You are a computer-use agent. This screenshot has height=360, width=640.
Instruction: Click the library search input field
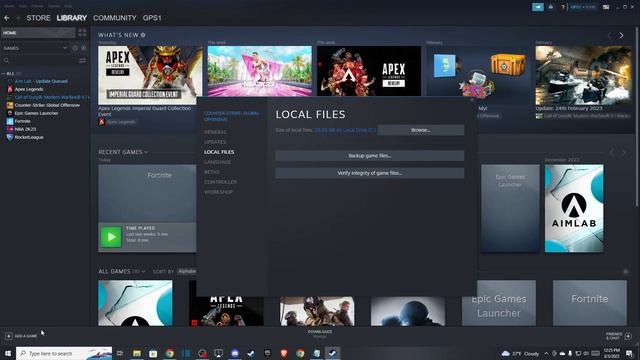43,60
